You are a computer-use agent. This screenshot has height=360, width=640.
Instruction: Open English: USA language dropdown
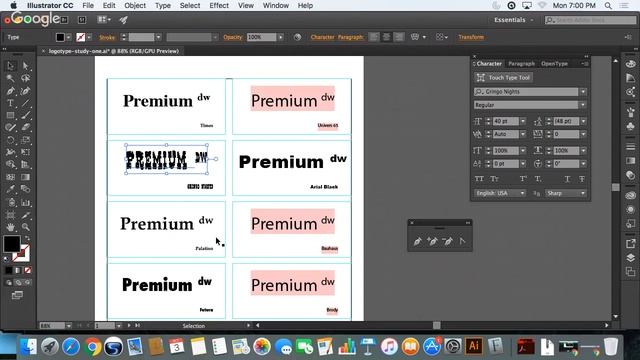pos(500,193)
